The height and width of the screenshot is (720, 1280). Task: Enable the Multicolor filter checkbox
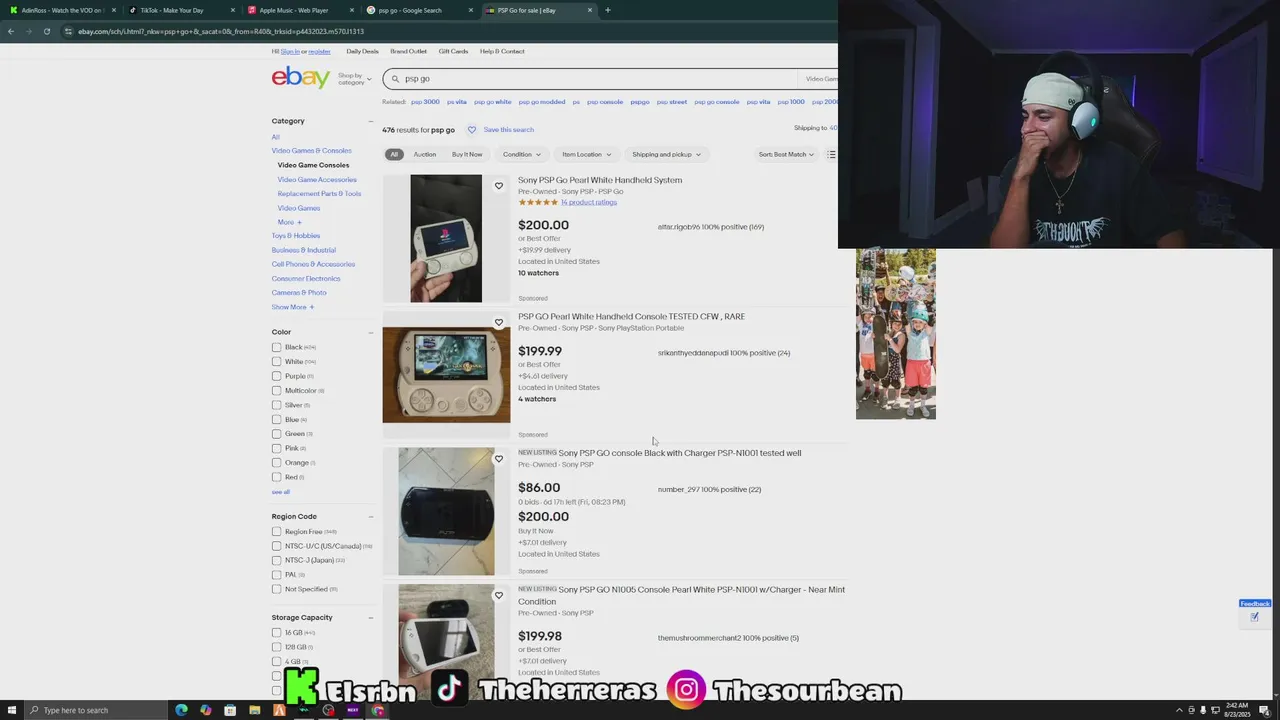click(x=276, y=390)
